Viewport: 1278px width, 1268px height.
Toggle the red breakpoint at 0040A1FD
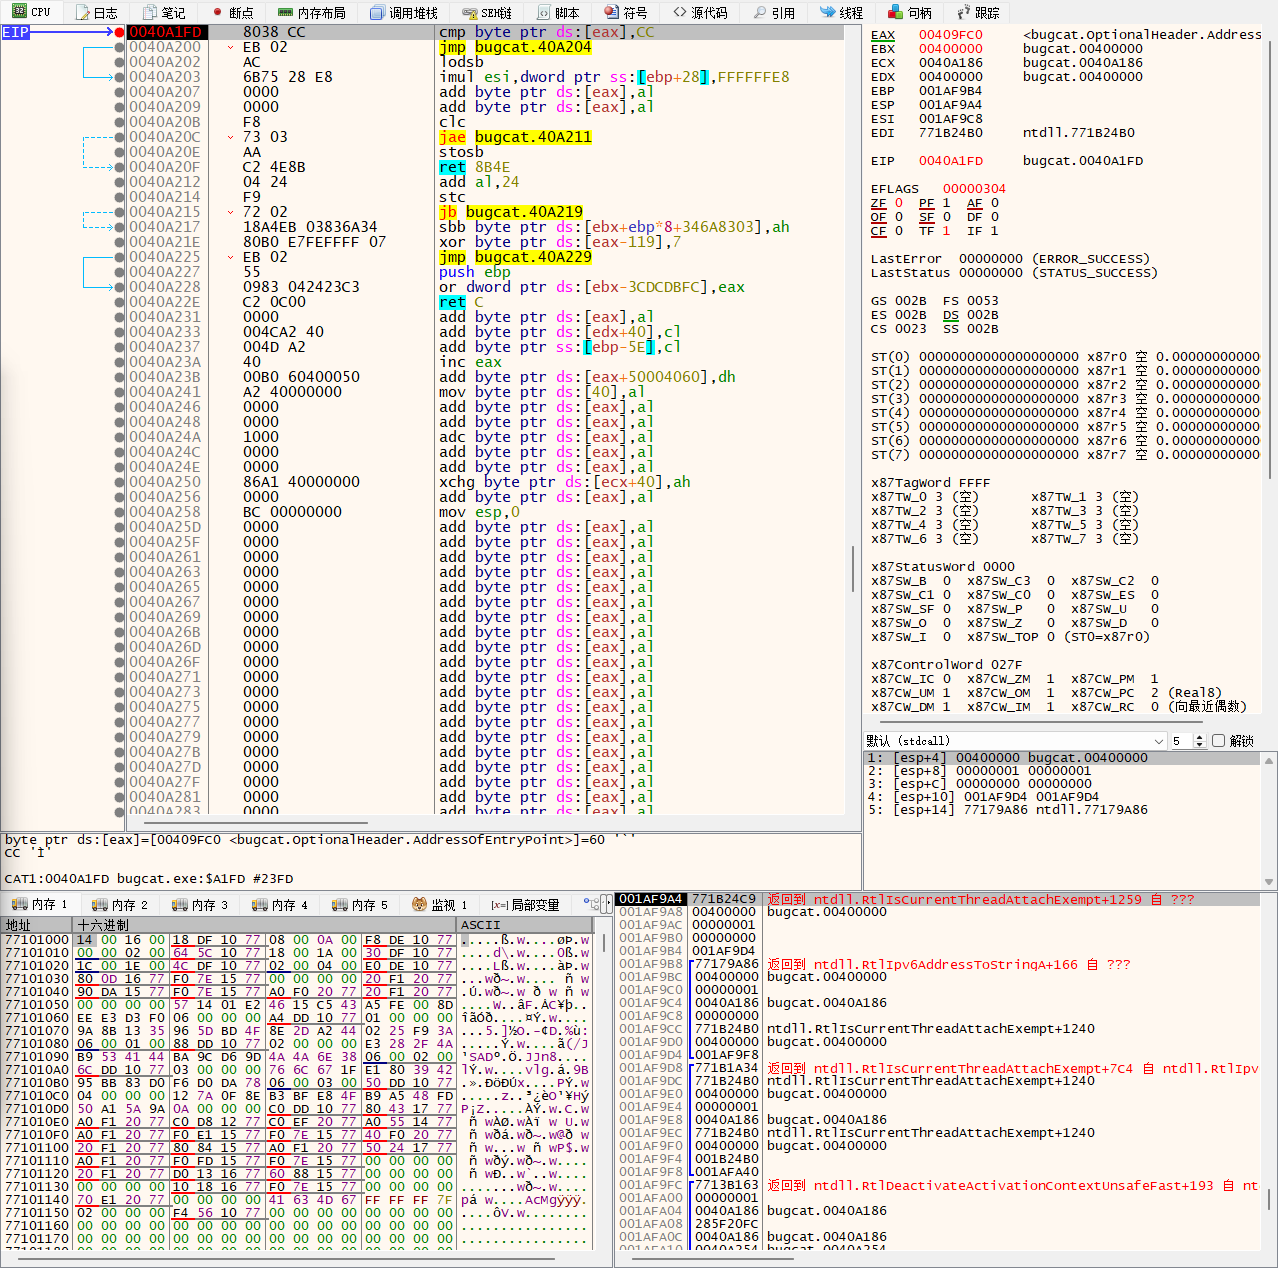(x=119, y=32)
